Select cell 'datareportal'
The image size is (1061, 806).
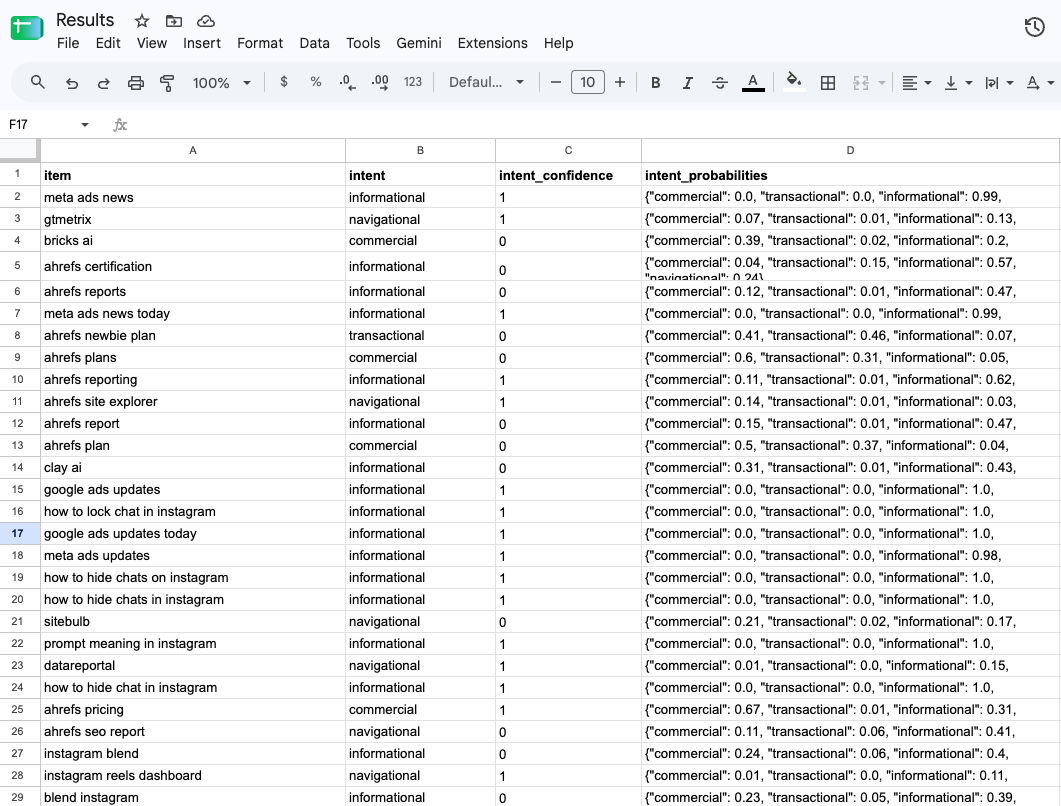(193, 665)
